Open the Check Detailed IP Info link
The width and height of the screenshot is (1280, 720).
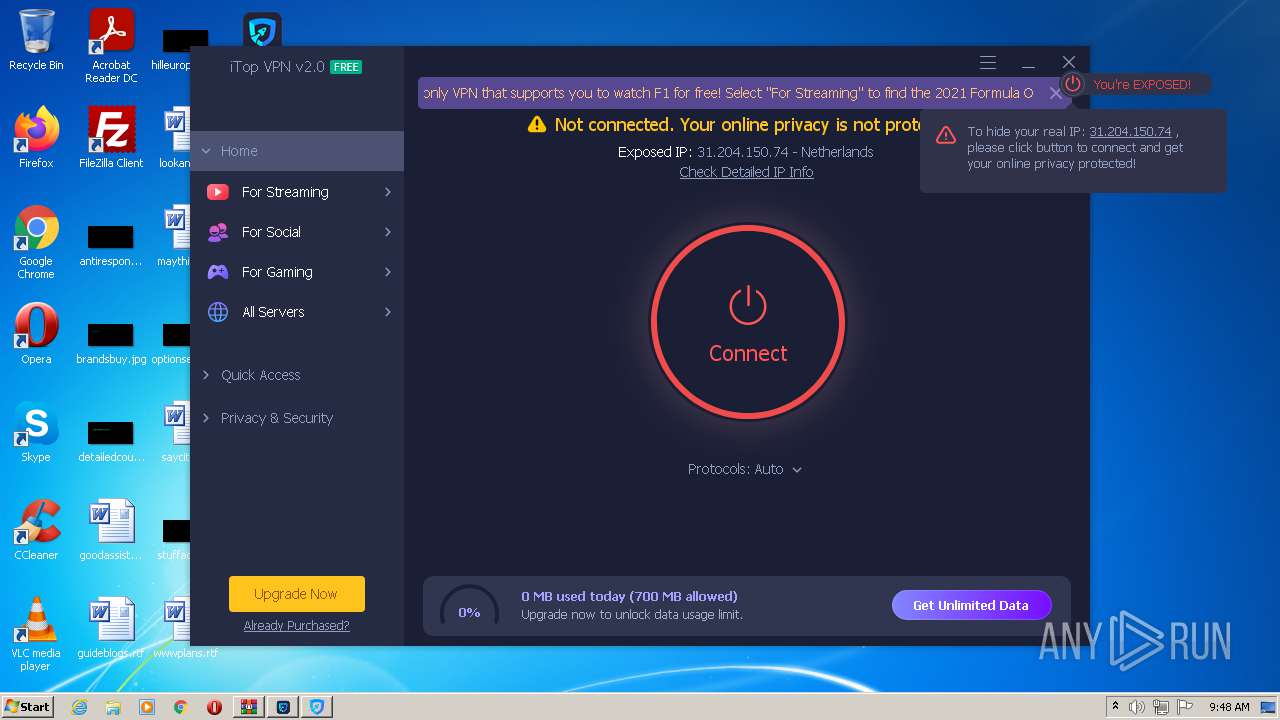tap(746, 172)
